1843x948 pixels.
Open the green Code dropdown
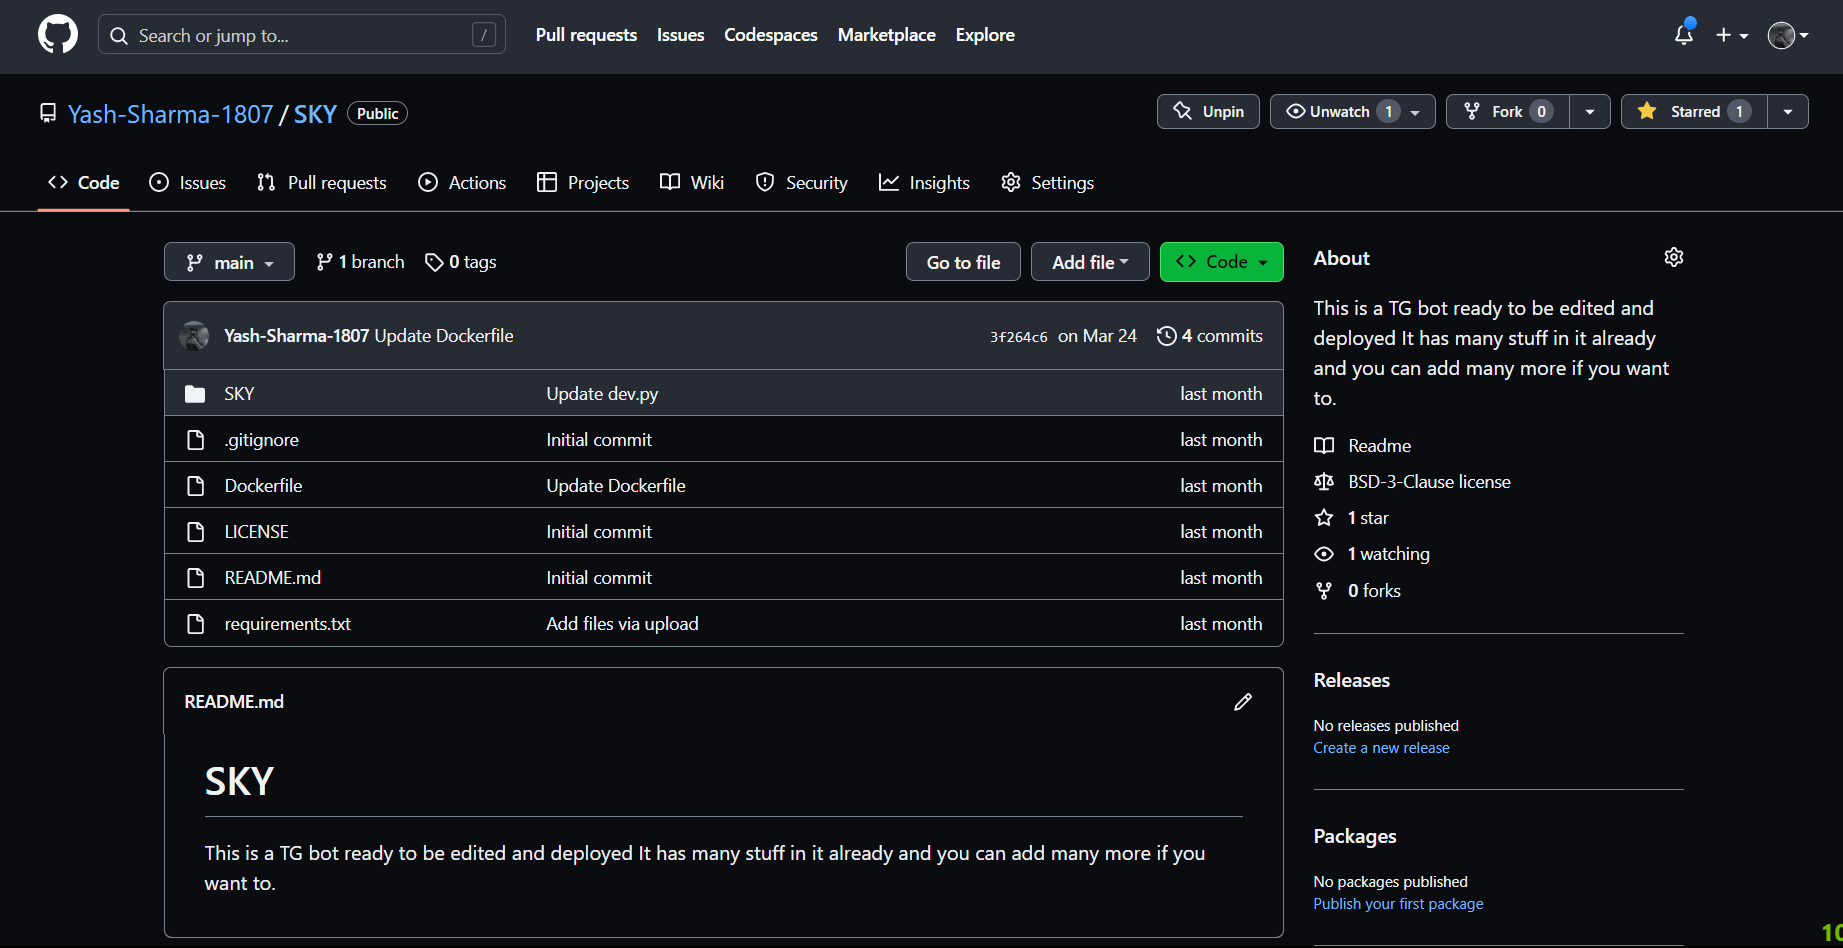pos(1221,262)
